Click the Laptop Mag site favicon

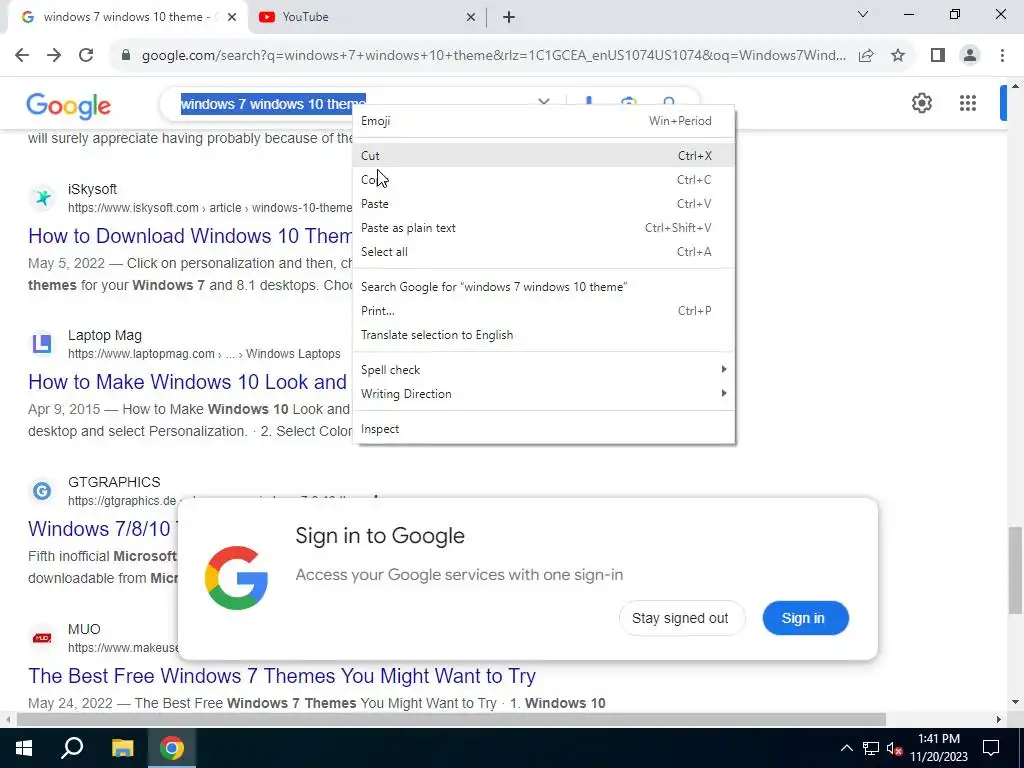(42, 344)
